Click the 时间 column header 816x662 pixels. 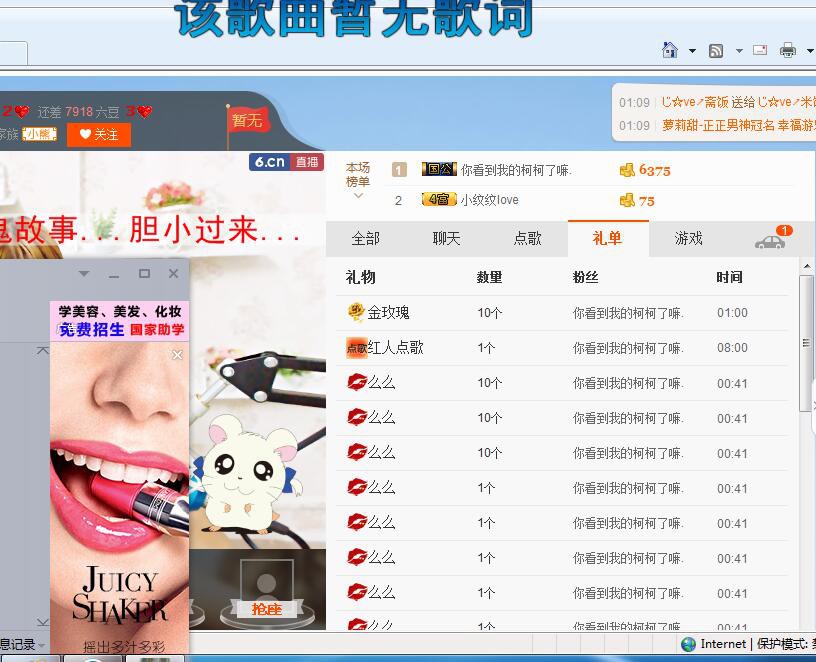pos(729,277)
